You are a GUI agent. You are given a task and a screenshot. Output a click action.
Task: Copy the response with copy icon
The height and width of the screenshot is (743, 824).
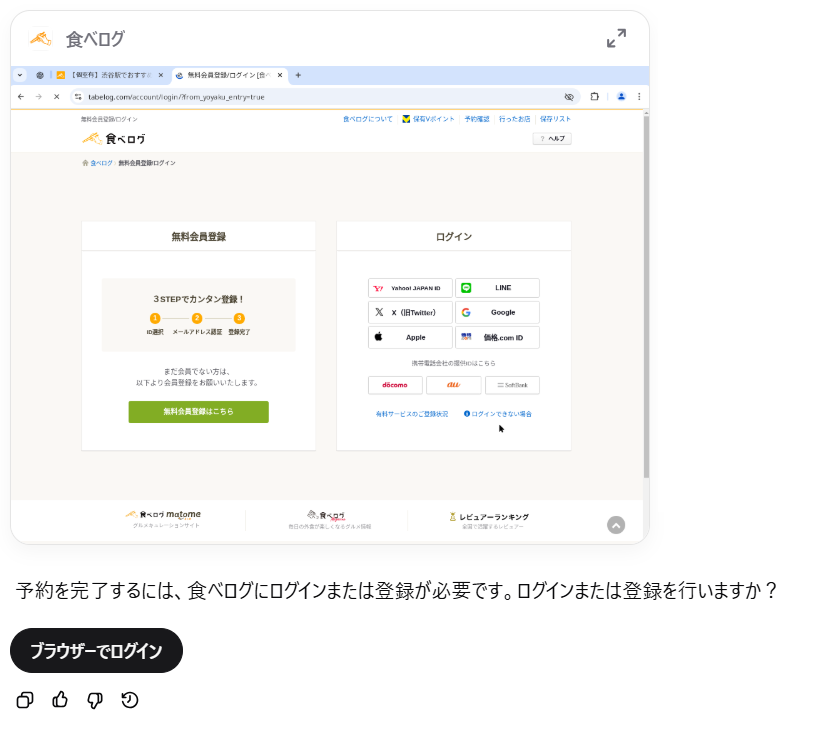pyautogui.click(x=25, y=700)
